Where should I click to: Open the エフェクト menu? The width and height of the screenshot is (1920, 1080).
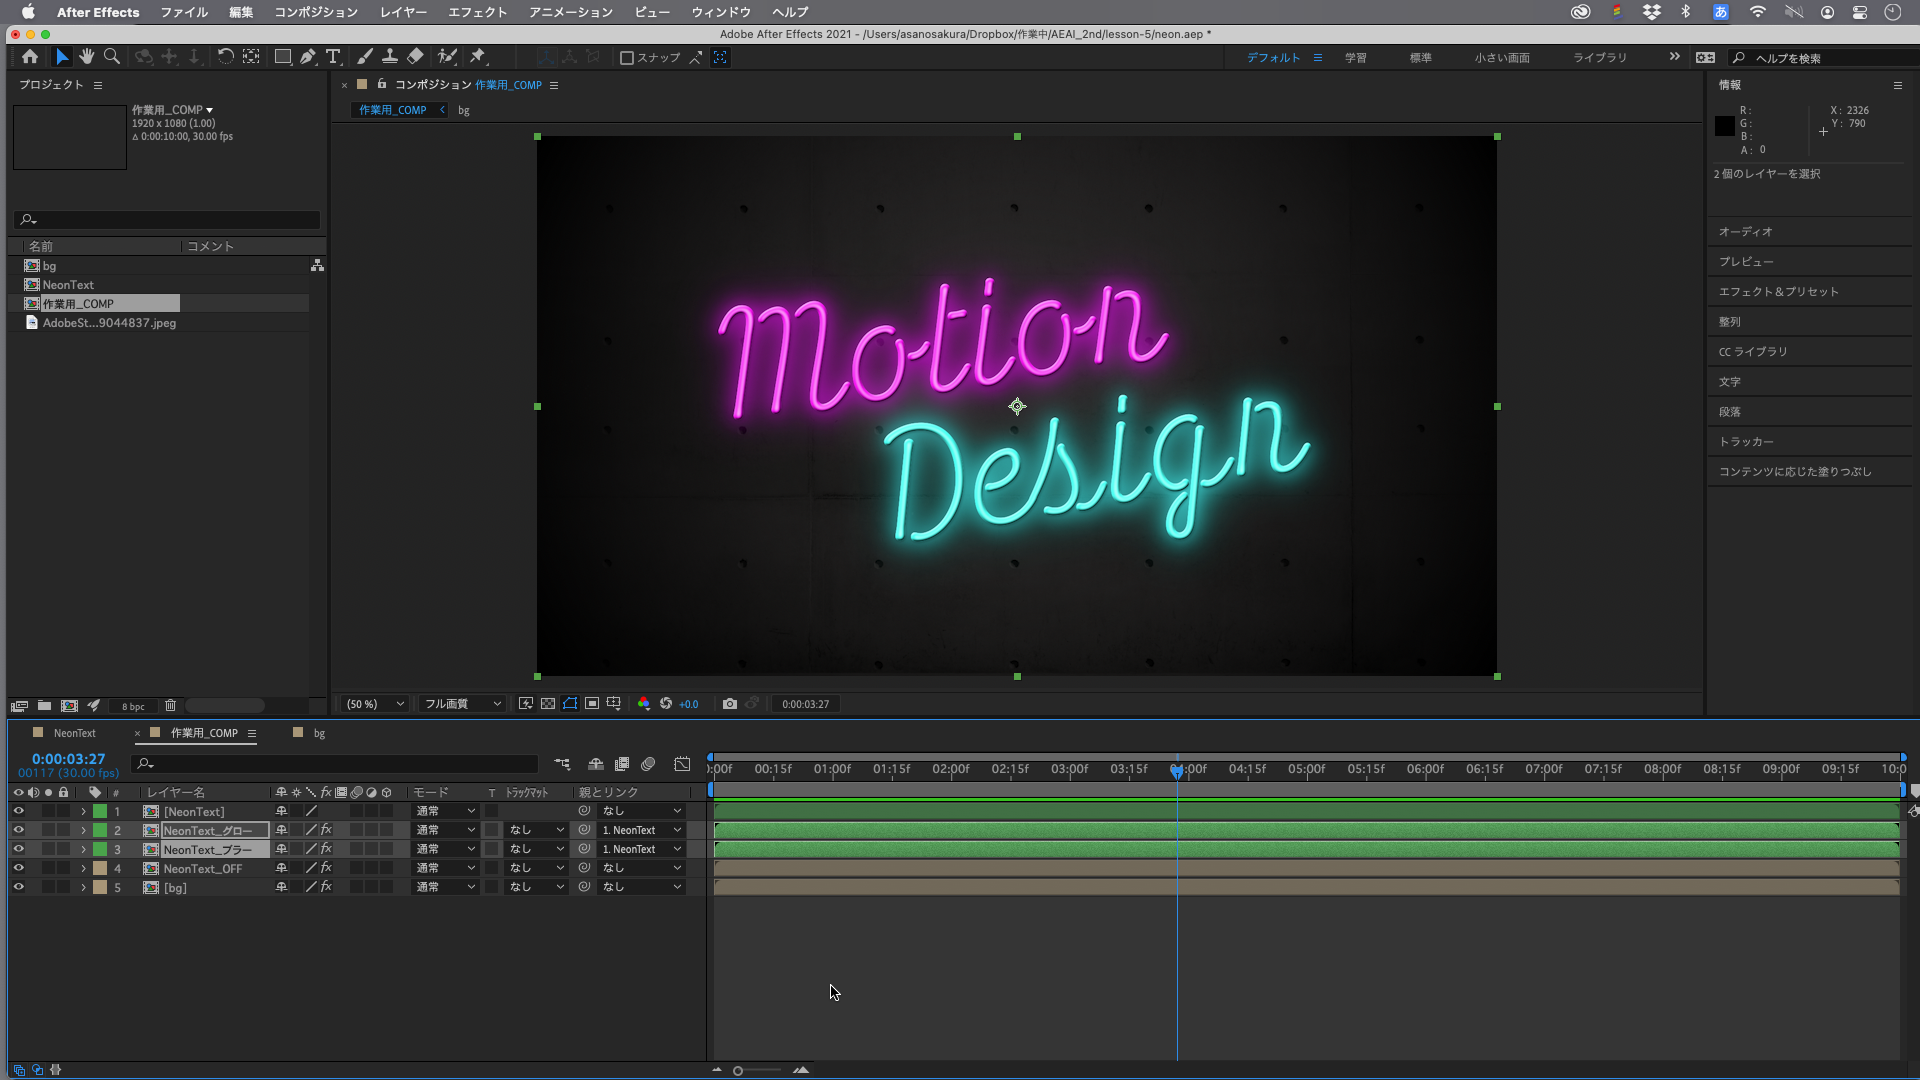pos(477,12)
